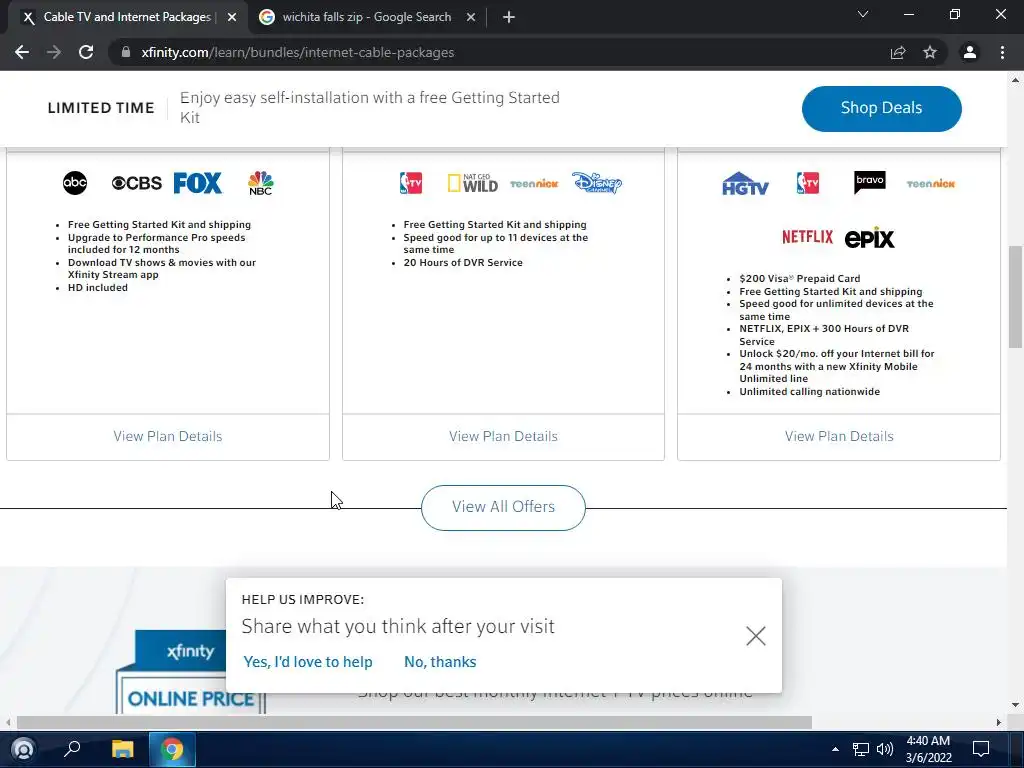This screenshot has height=768, width=1024.
Task: Click the NBA TV logo in middle plan
Action: coord(411,183)
